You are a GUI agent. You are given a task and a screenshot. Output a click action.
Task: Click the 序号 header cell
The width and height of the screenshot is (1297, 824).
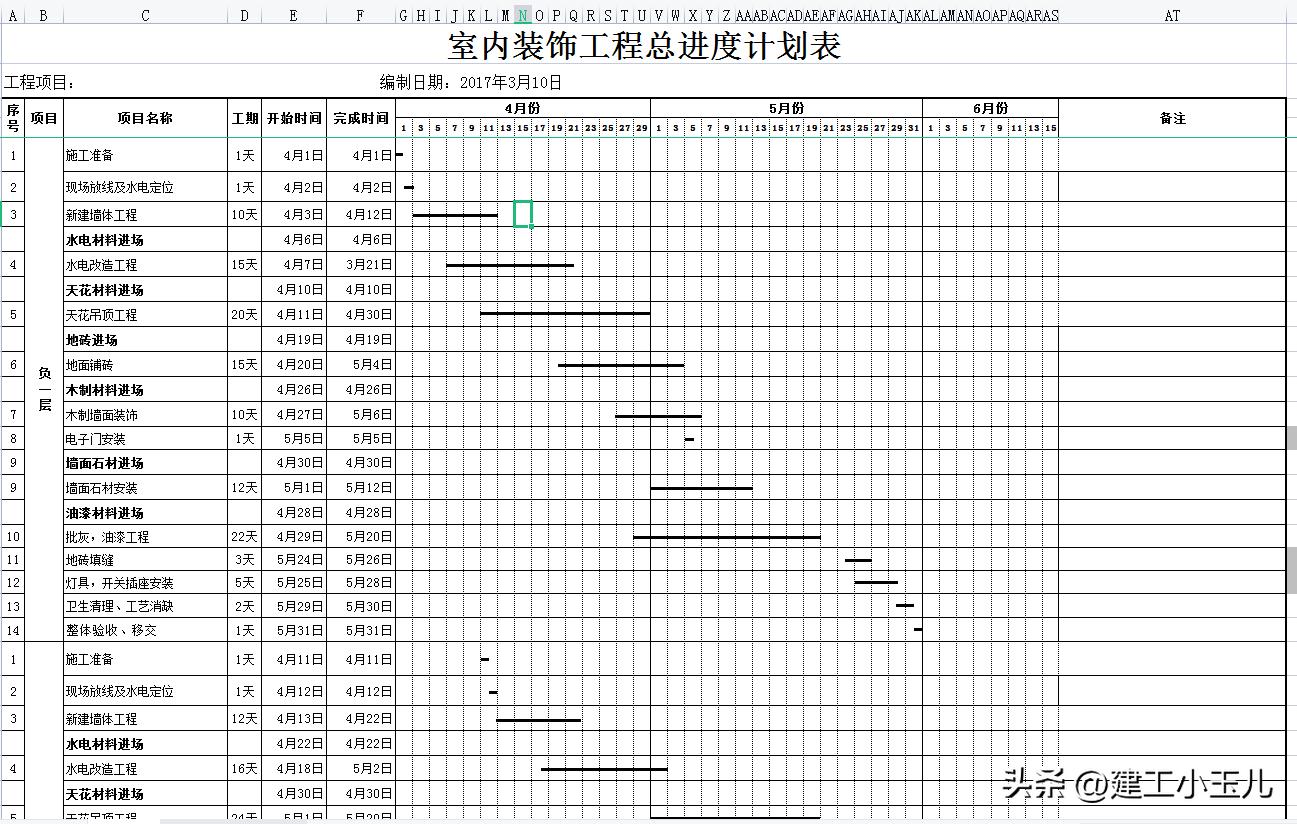(13, 118)
